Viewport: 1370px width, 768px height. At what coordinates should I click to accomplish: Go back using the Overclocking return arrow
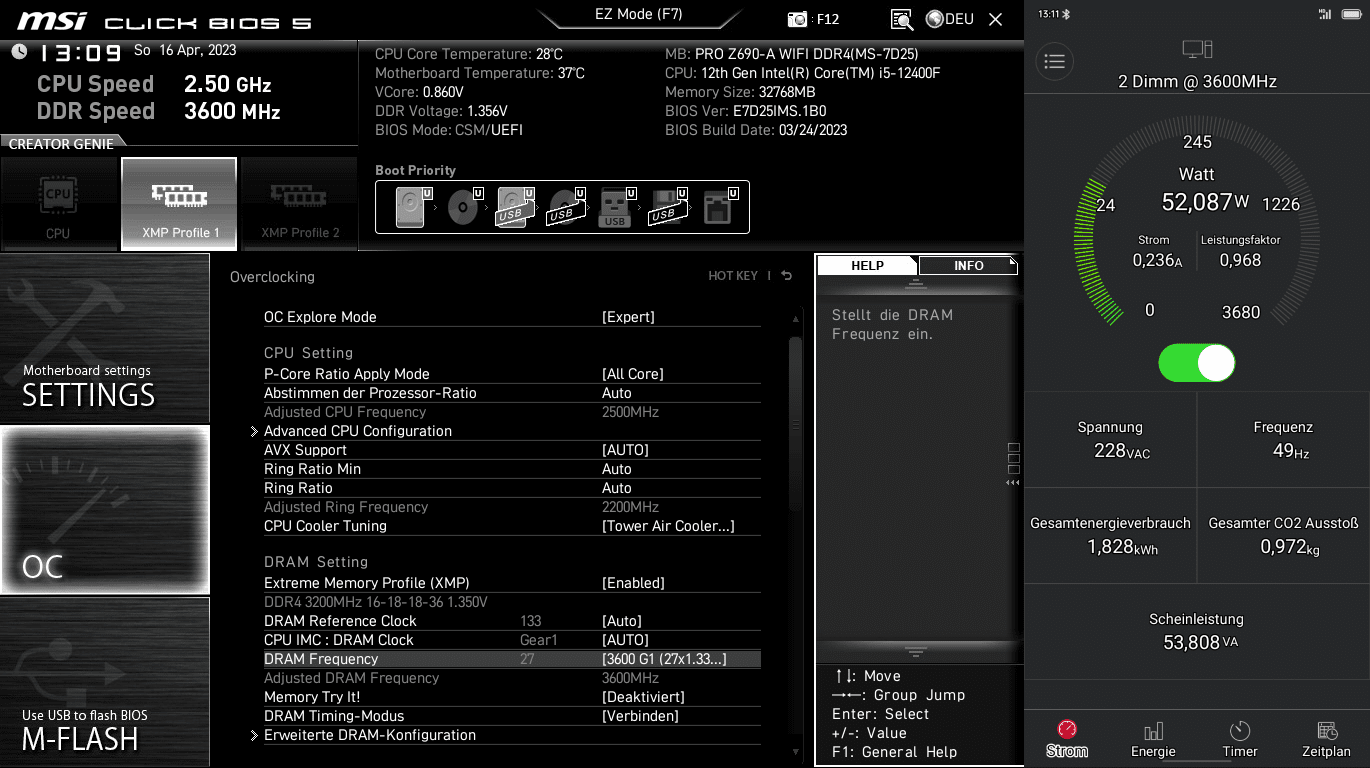pos(787,276)
